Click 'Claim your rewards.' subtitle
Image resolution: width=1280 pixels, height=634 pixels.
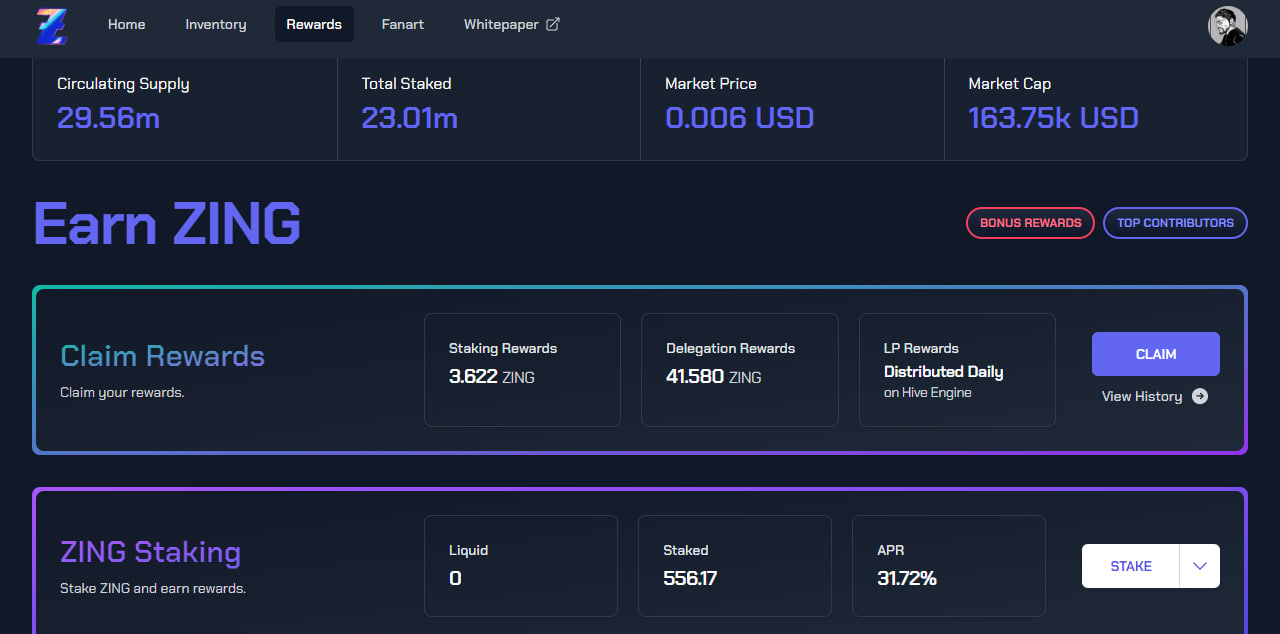point(122,392)
